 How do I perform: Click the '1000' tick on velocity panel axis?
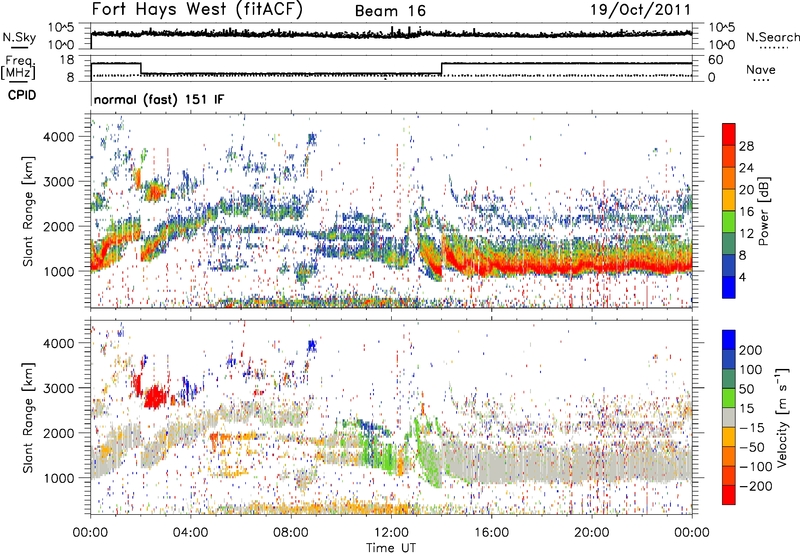click(58, 478)
